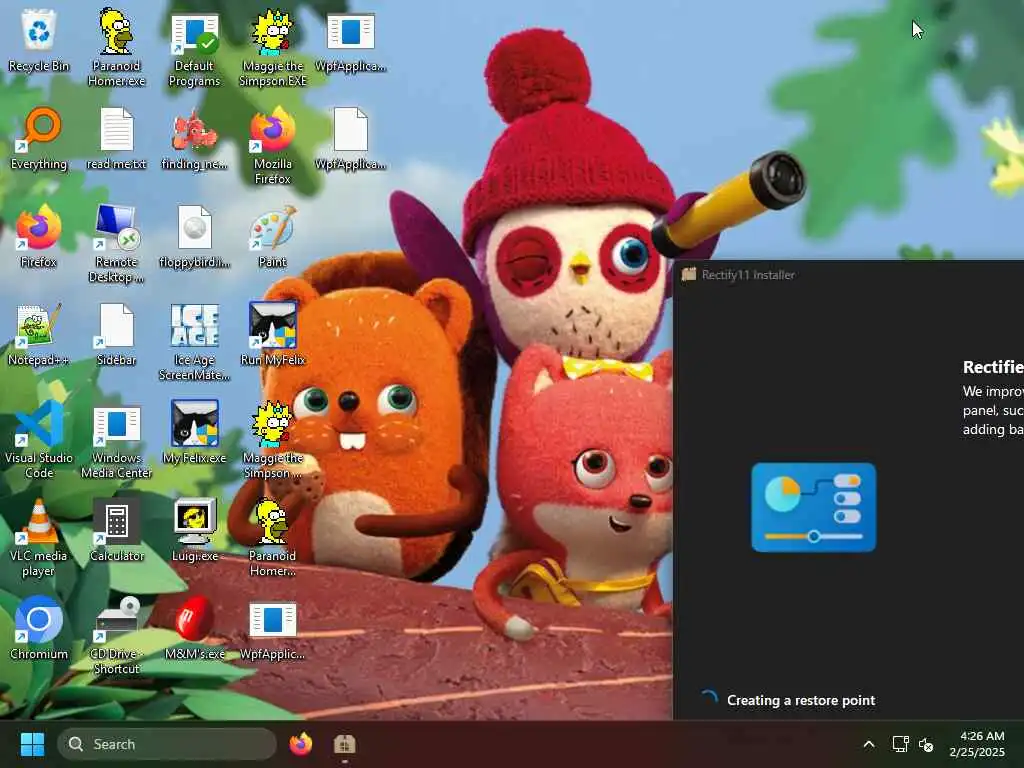1024x768 pixels.
Task: Open Notepad++ shortcut
Action: click(39, 334)
